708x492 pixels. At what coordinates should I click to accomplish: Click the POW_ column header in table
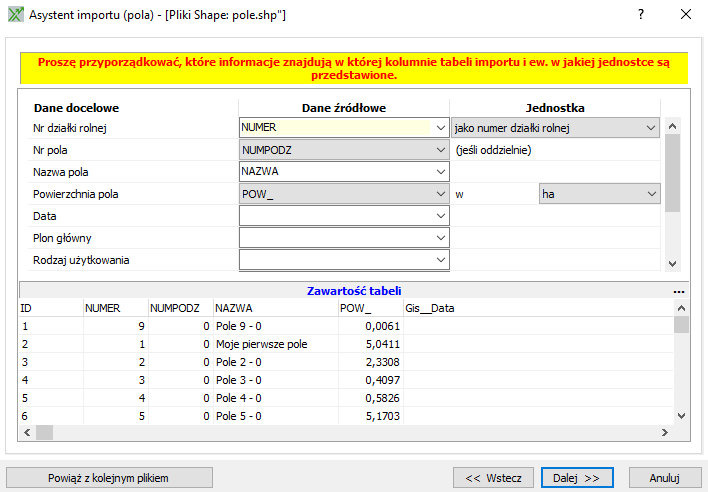point(371,308)
